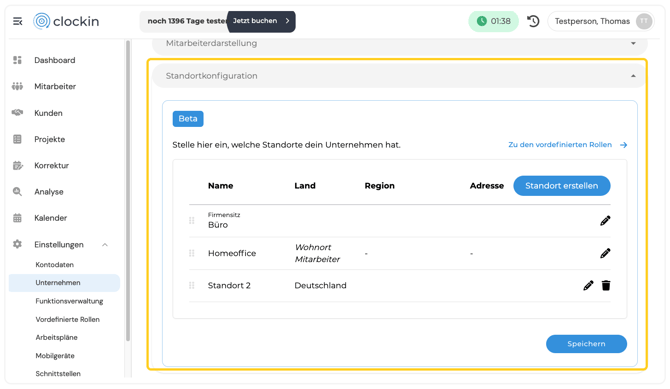
Task: Open Vordefinierte Rollen in the sidebar
Action: click(x=68, y=319)
